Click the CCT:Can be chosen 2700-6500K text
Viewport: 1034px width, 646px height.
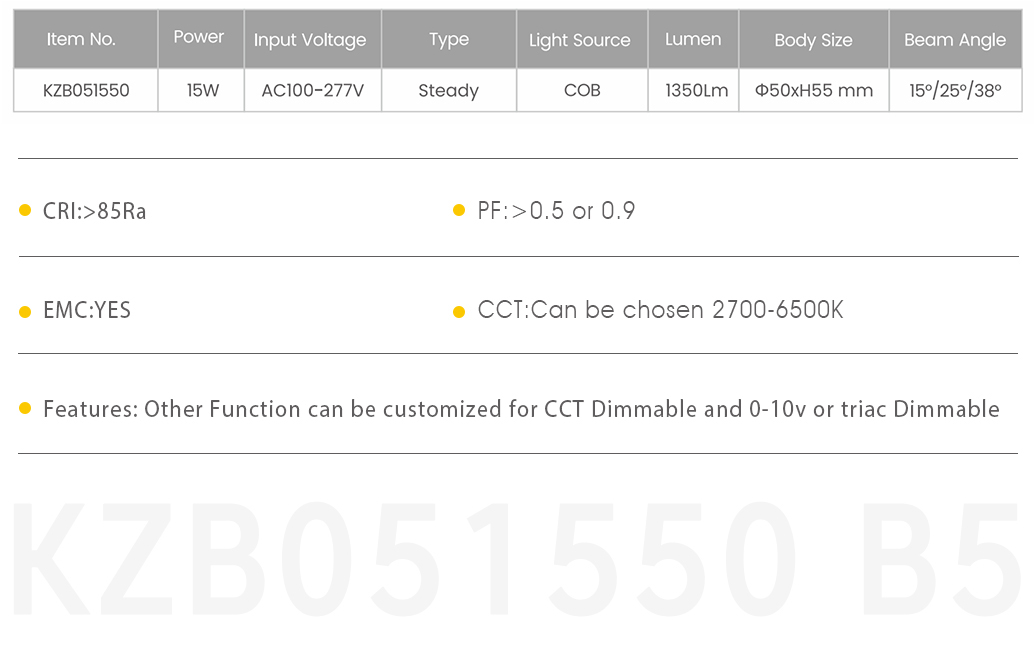(660, 310)
